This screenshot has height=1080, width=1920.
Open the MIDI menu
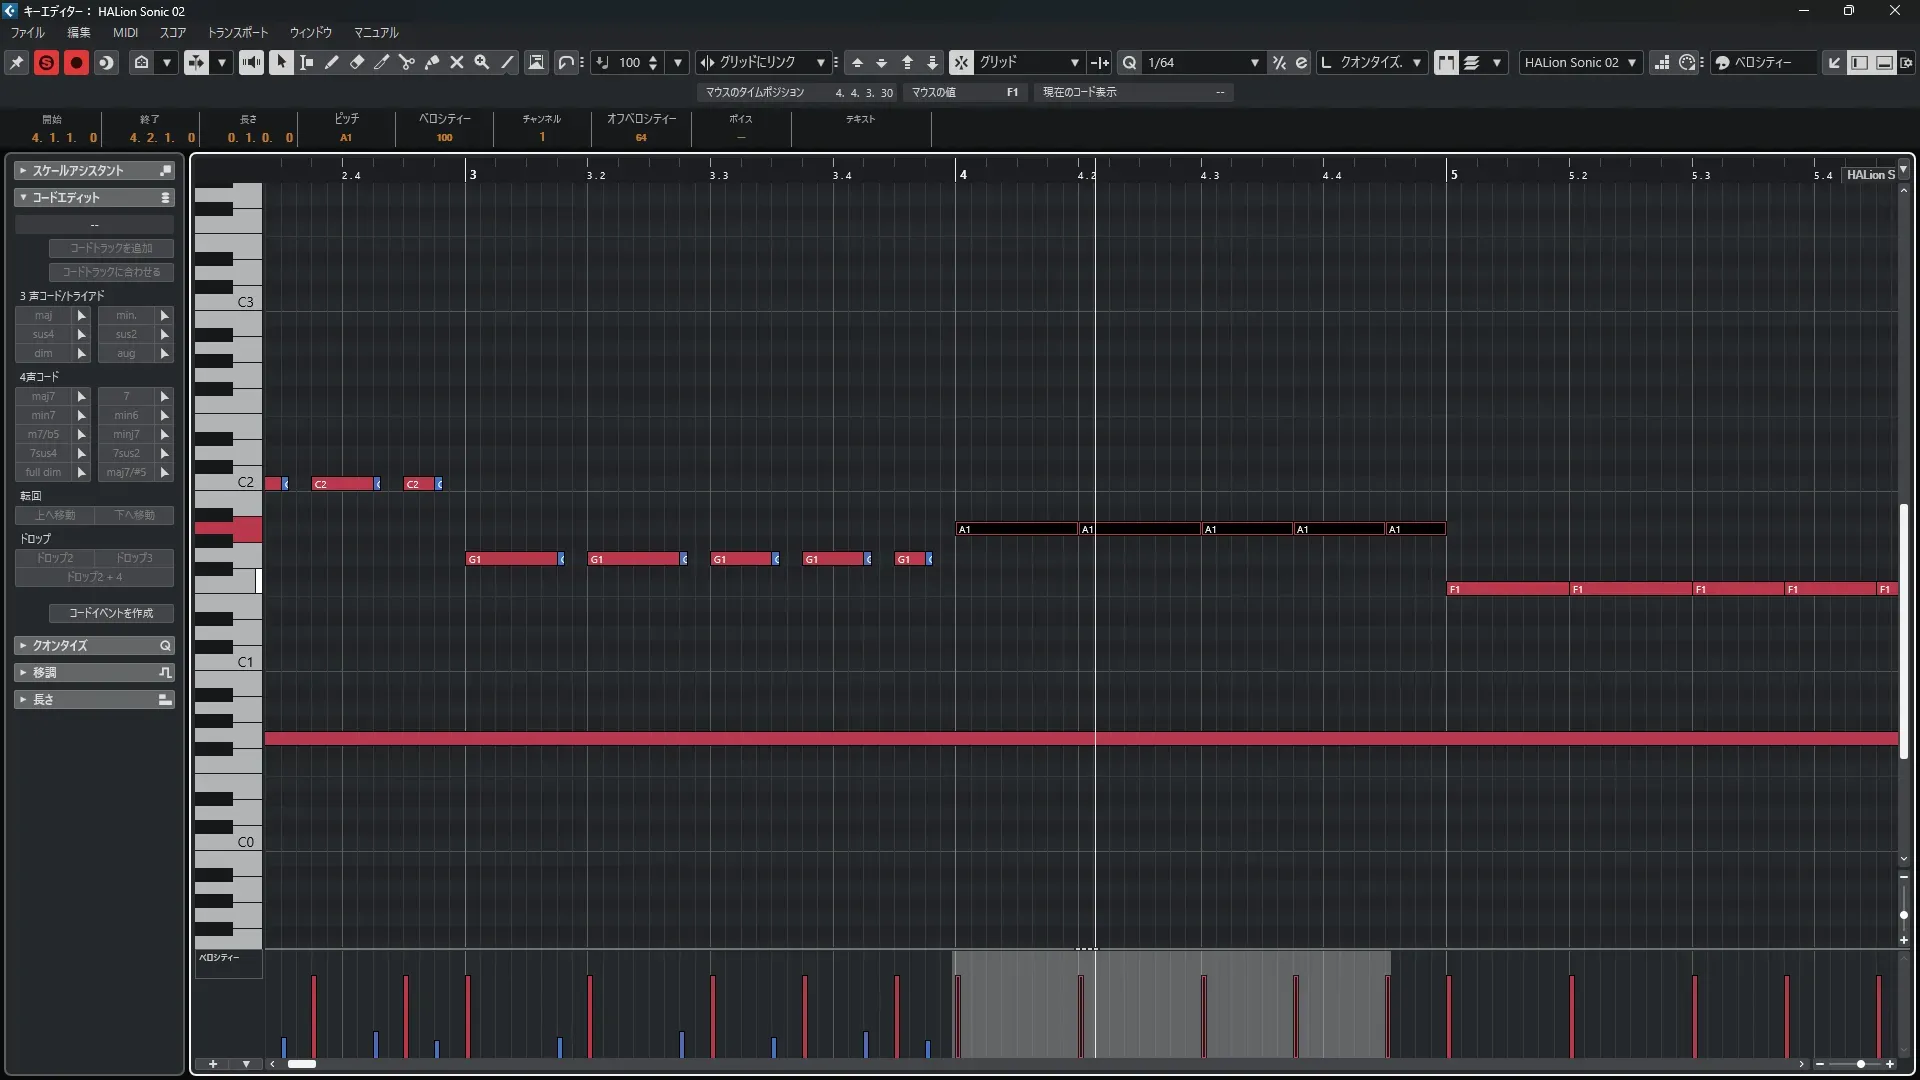tap(125, 32)
